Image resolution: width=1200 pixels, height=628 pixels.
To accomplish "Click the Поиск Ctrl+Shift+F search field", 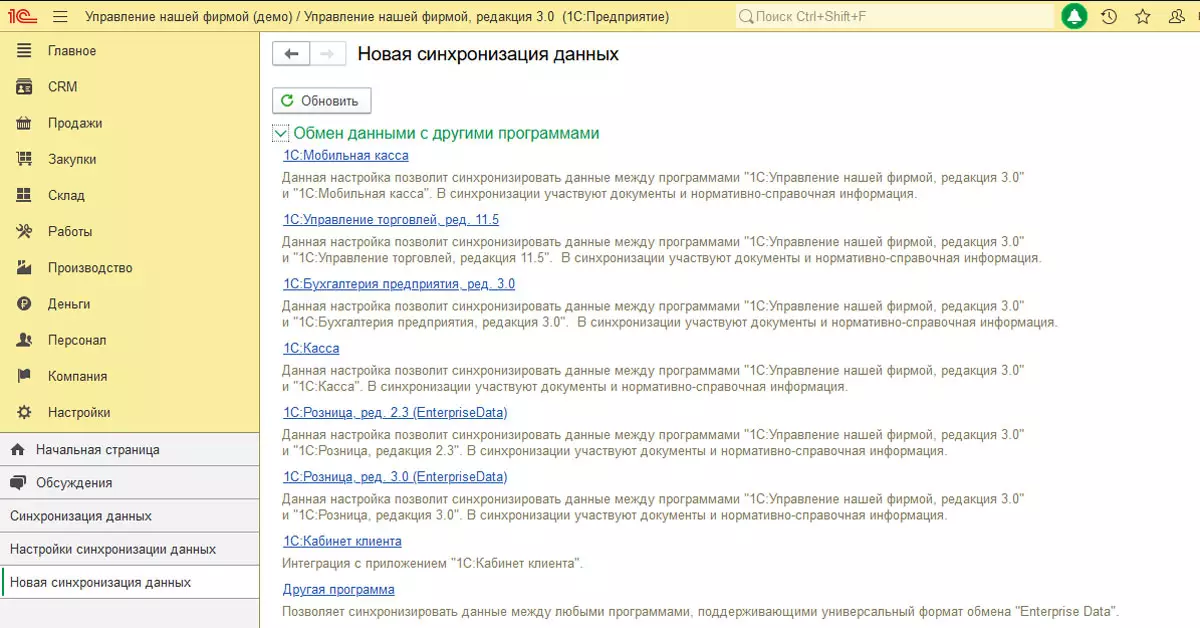I will (x=895, y=17).
